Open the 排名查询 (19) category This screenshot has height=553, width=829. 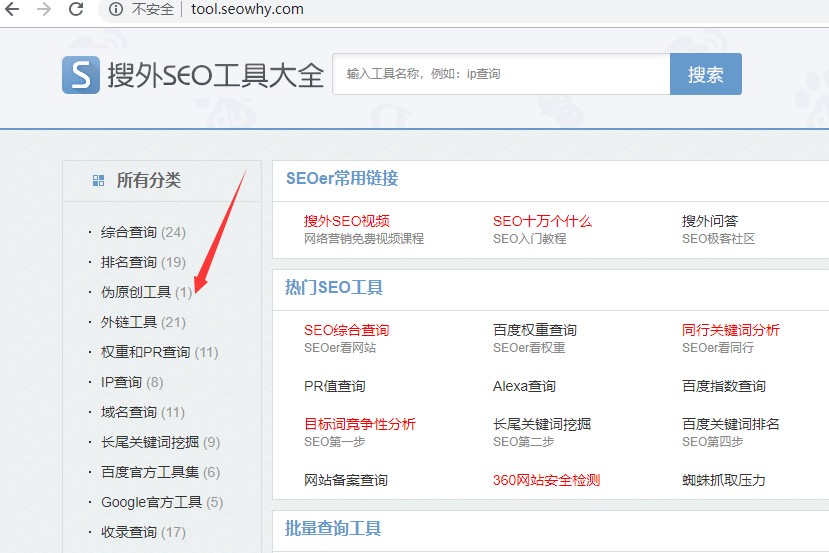[x=143, y=262]
